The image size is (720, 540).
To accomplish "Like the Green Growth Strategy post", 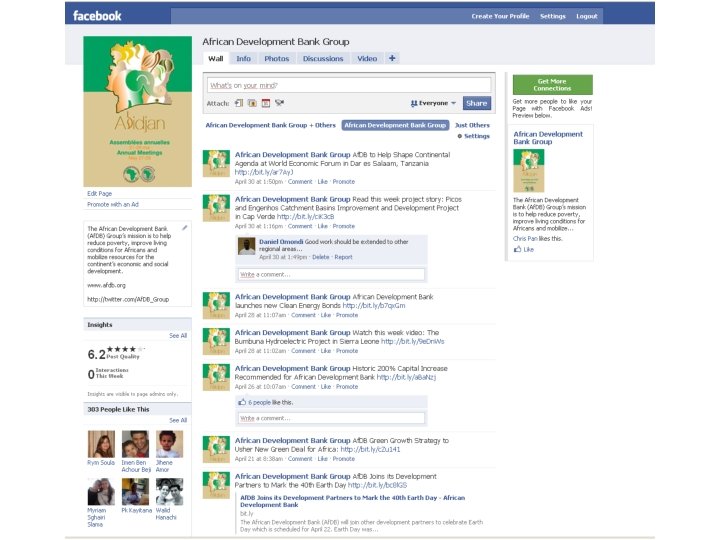I will 322,459.
